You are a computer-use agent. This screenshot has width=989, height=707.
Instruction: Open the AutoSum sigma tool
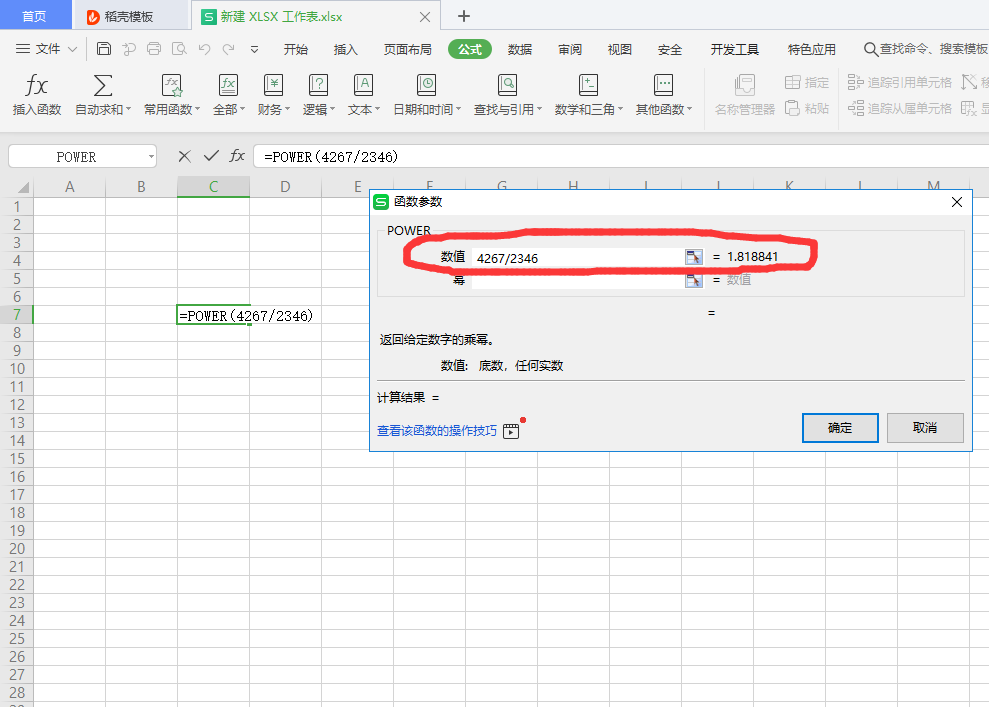point(103,85)
